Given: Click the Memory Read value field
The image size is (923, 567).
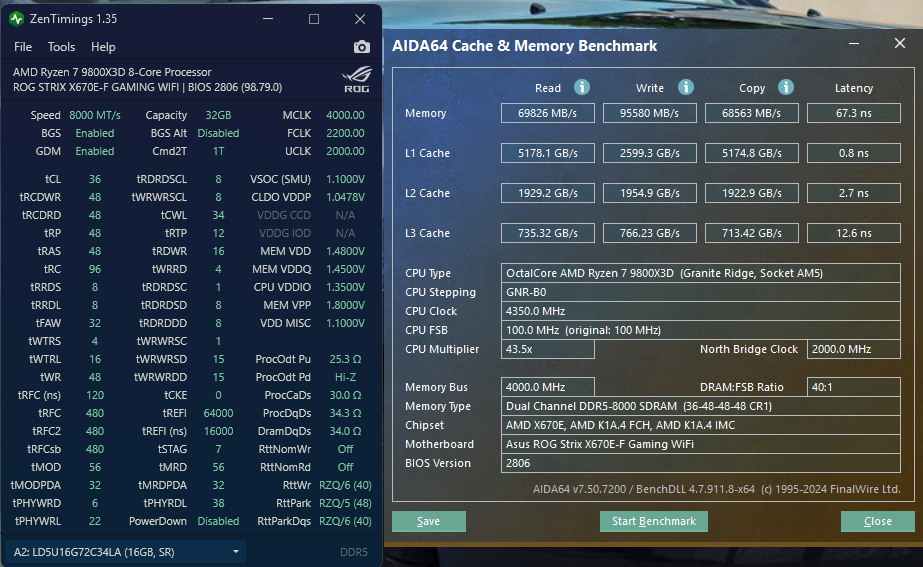Looking at the screenshot, I should (548, 113).
